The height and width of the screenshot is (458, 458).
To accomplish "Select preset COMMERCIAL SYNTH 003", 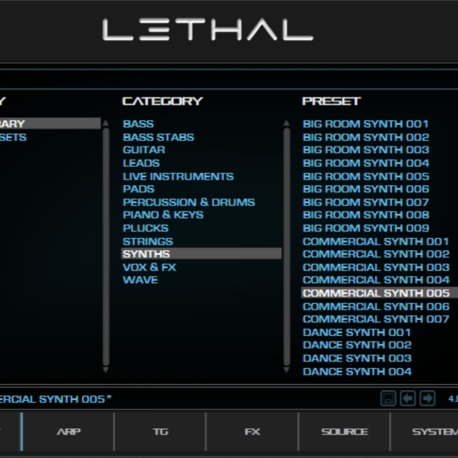I will (376, 267).
